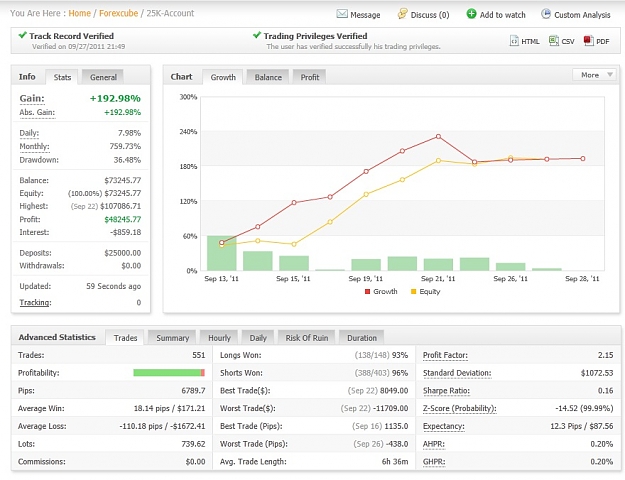Click the last Growth data point Sep 28
Image resolution: width=625 pixels, height=480 pixels.
point(583,159)
